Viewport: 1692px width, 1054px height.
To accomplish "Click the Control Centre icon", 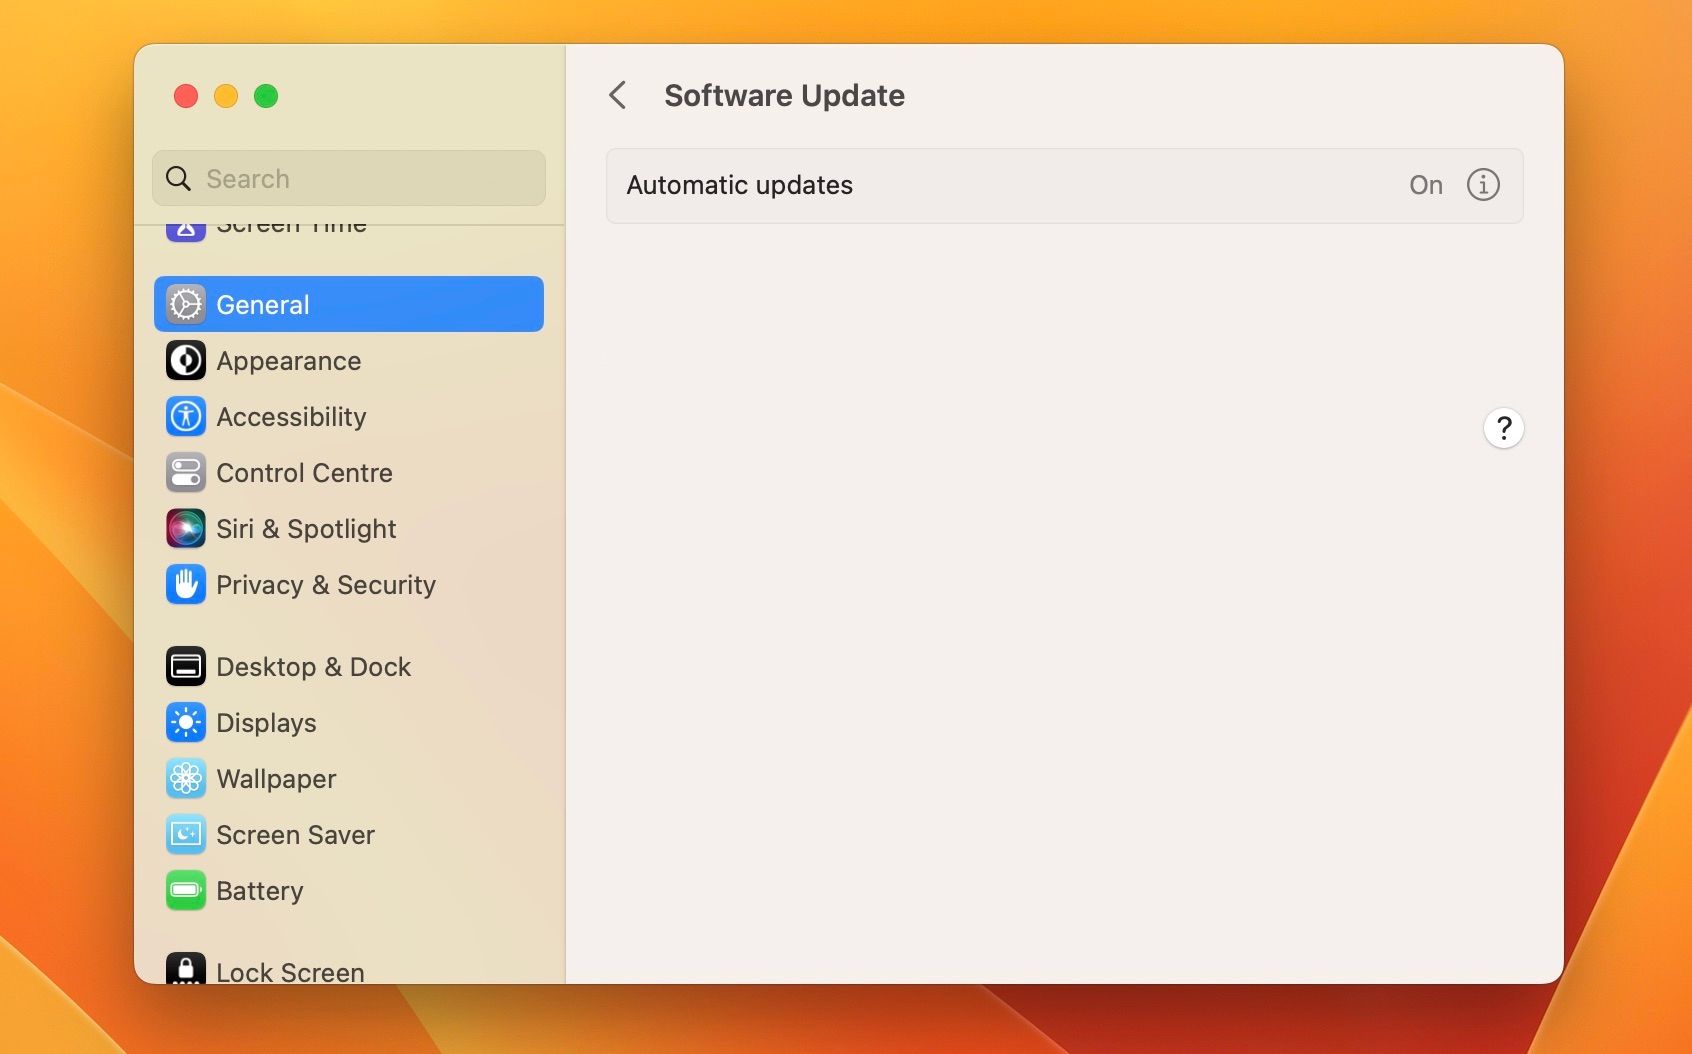I will [x=186, y=473].
